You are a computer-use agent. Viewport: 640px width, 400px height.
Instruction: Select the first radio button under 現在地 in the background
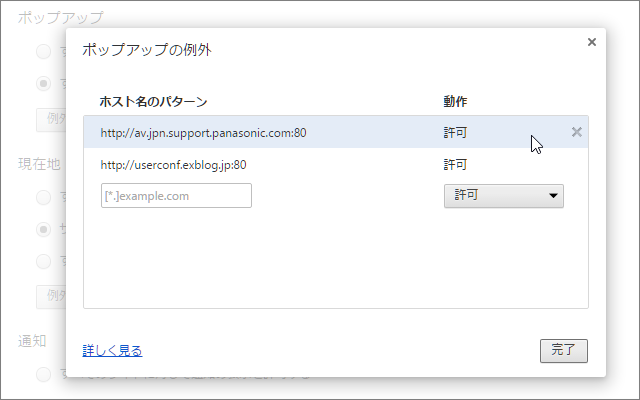click(44, 197)
